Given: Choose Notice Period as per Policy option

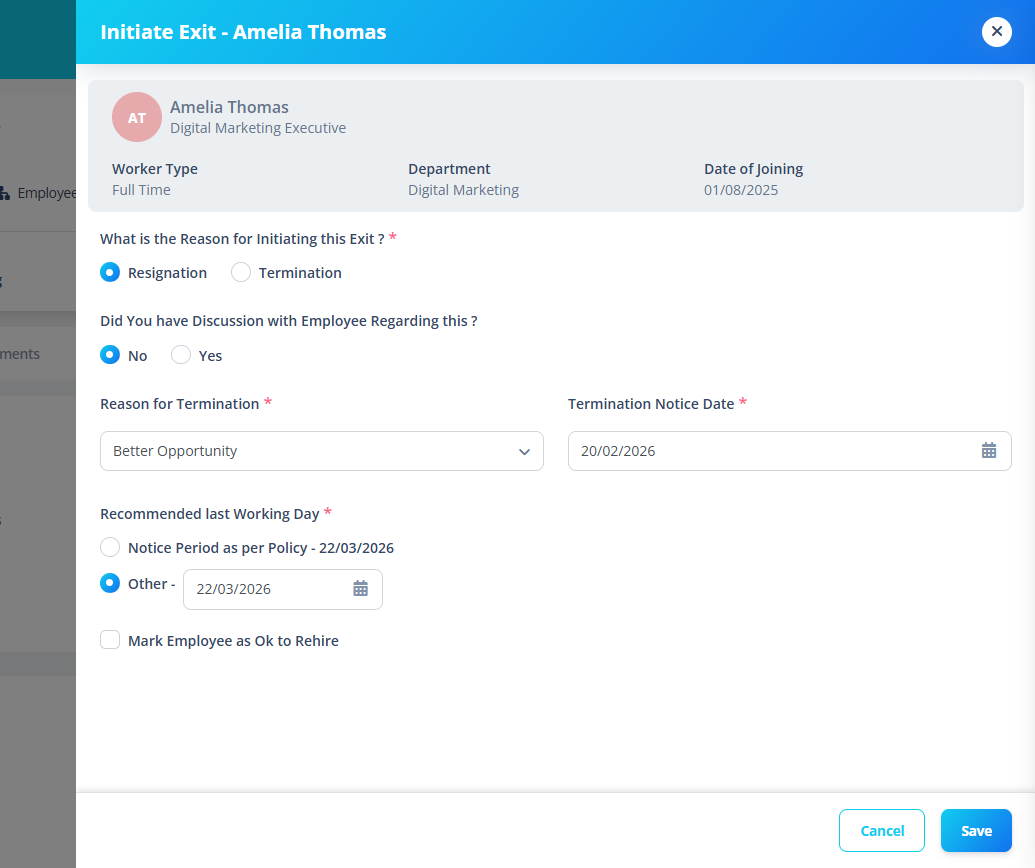Looking at the screenshot, I should [x=110, y=547].
